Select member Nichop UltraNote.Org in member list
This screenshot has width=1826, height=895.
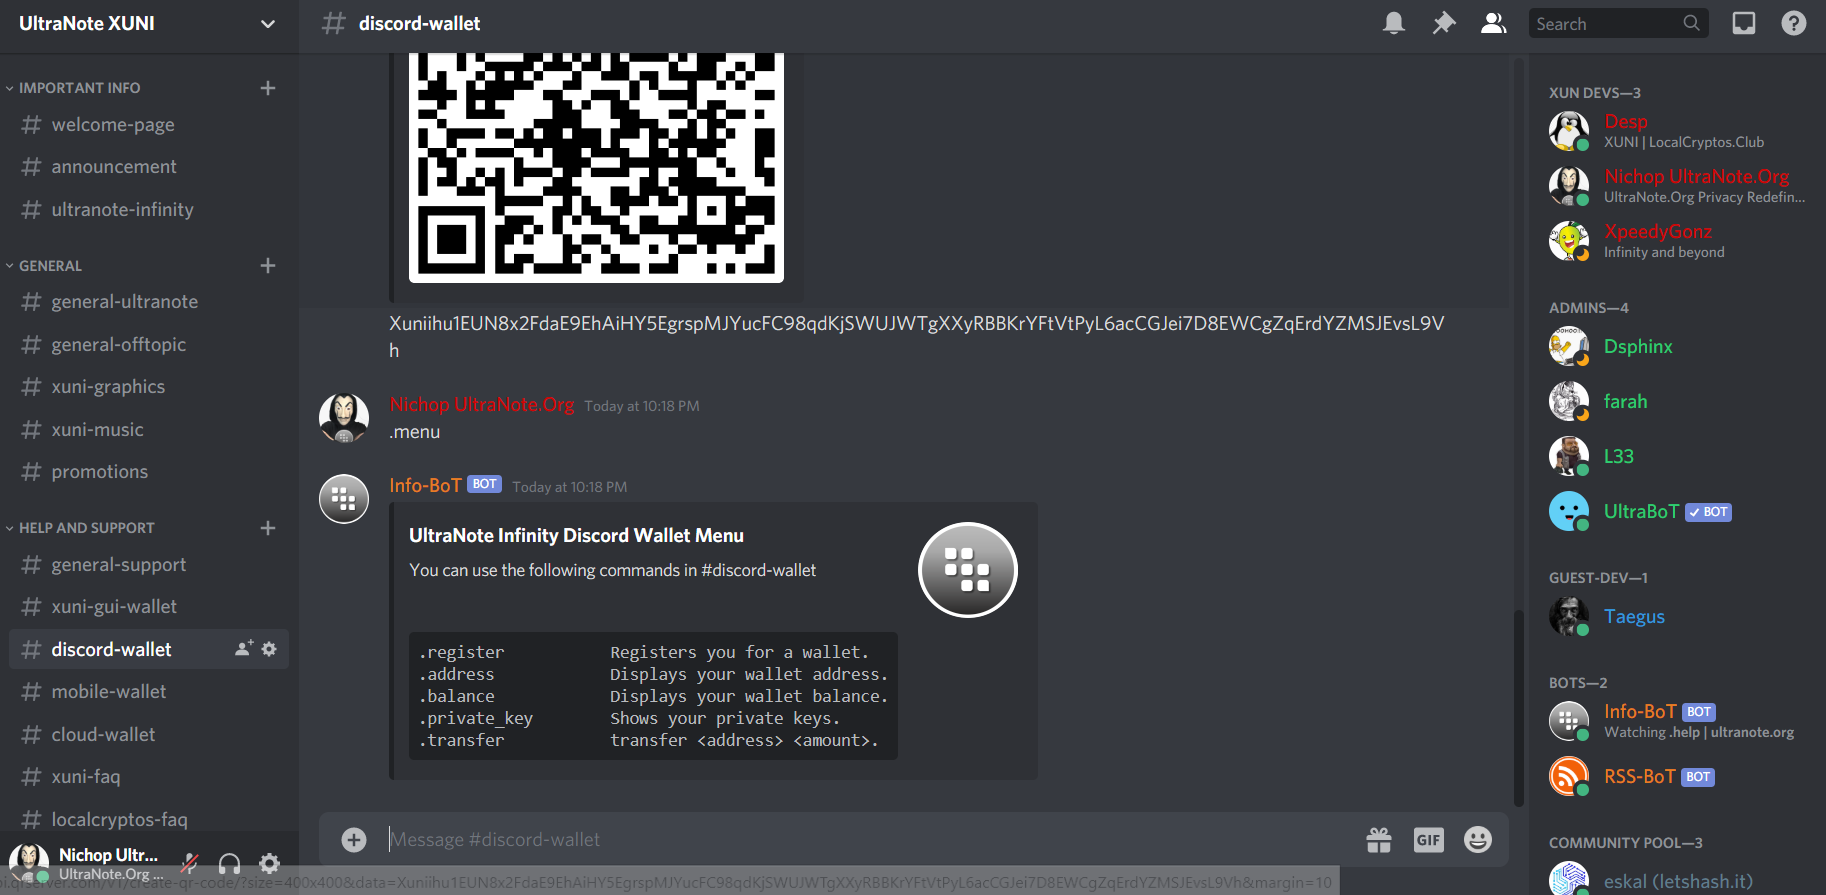tap(1676, 186)
